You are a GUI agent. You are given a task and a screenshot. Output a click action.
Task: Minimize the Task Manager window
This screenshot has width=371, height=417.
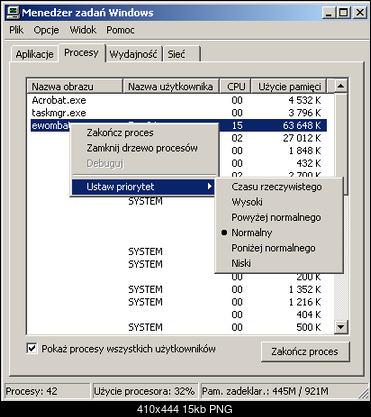pos(328,13)
